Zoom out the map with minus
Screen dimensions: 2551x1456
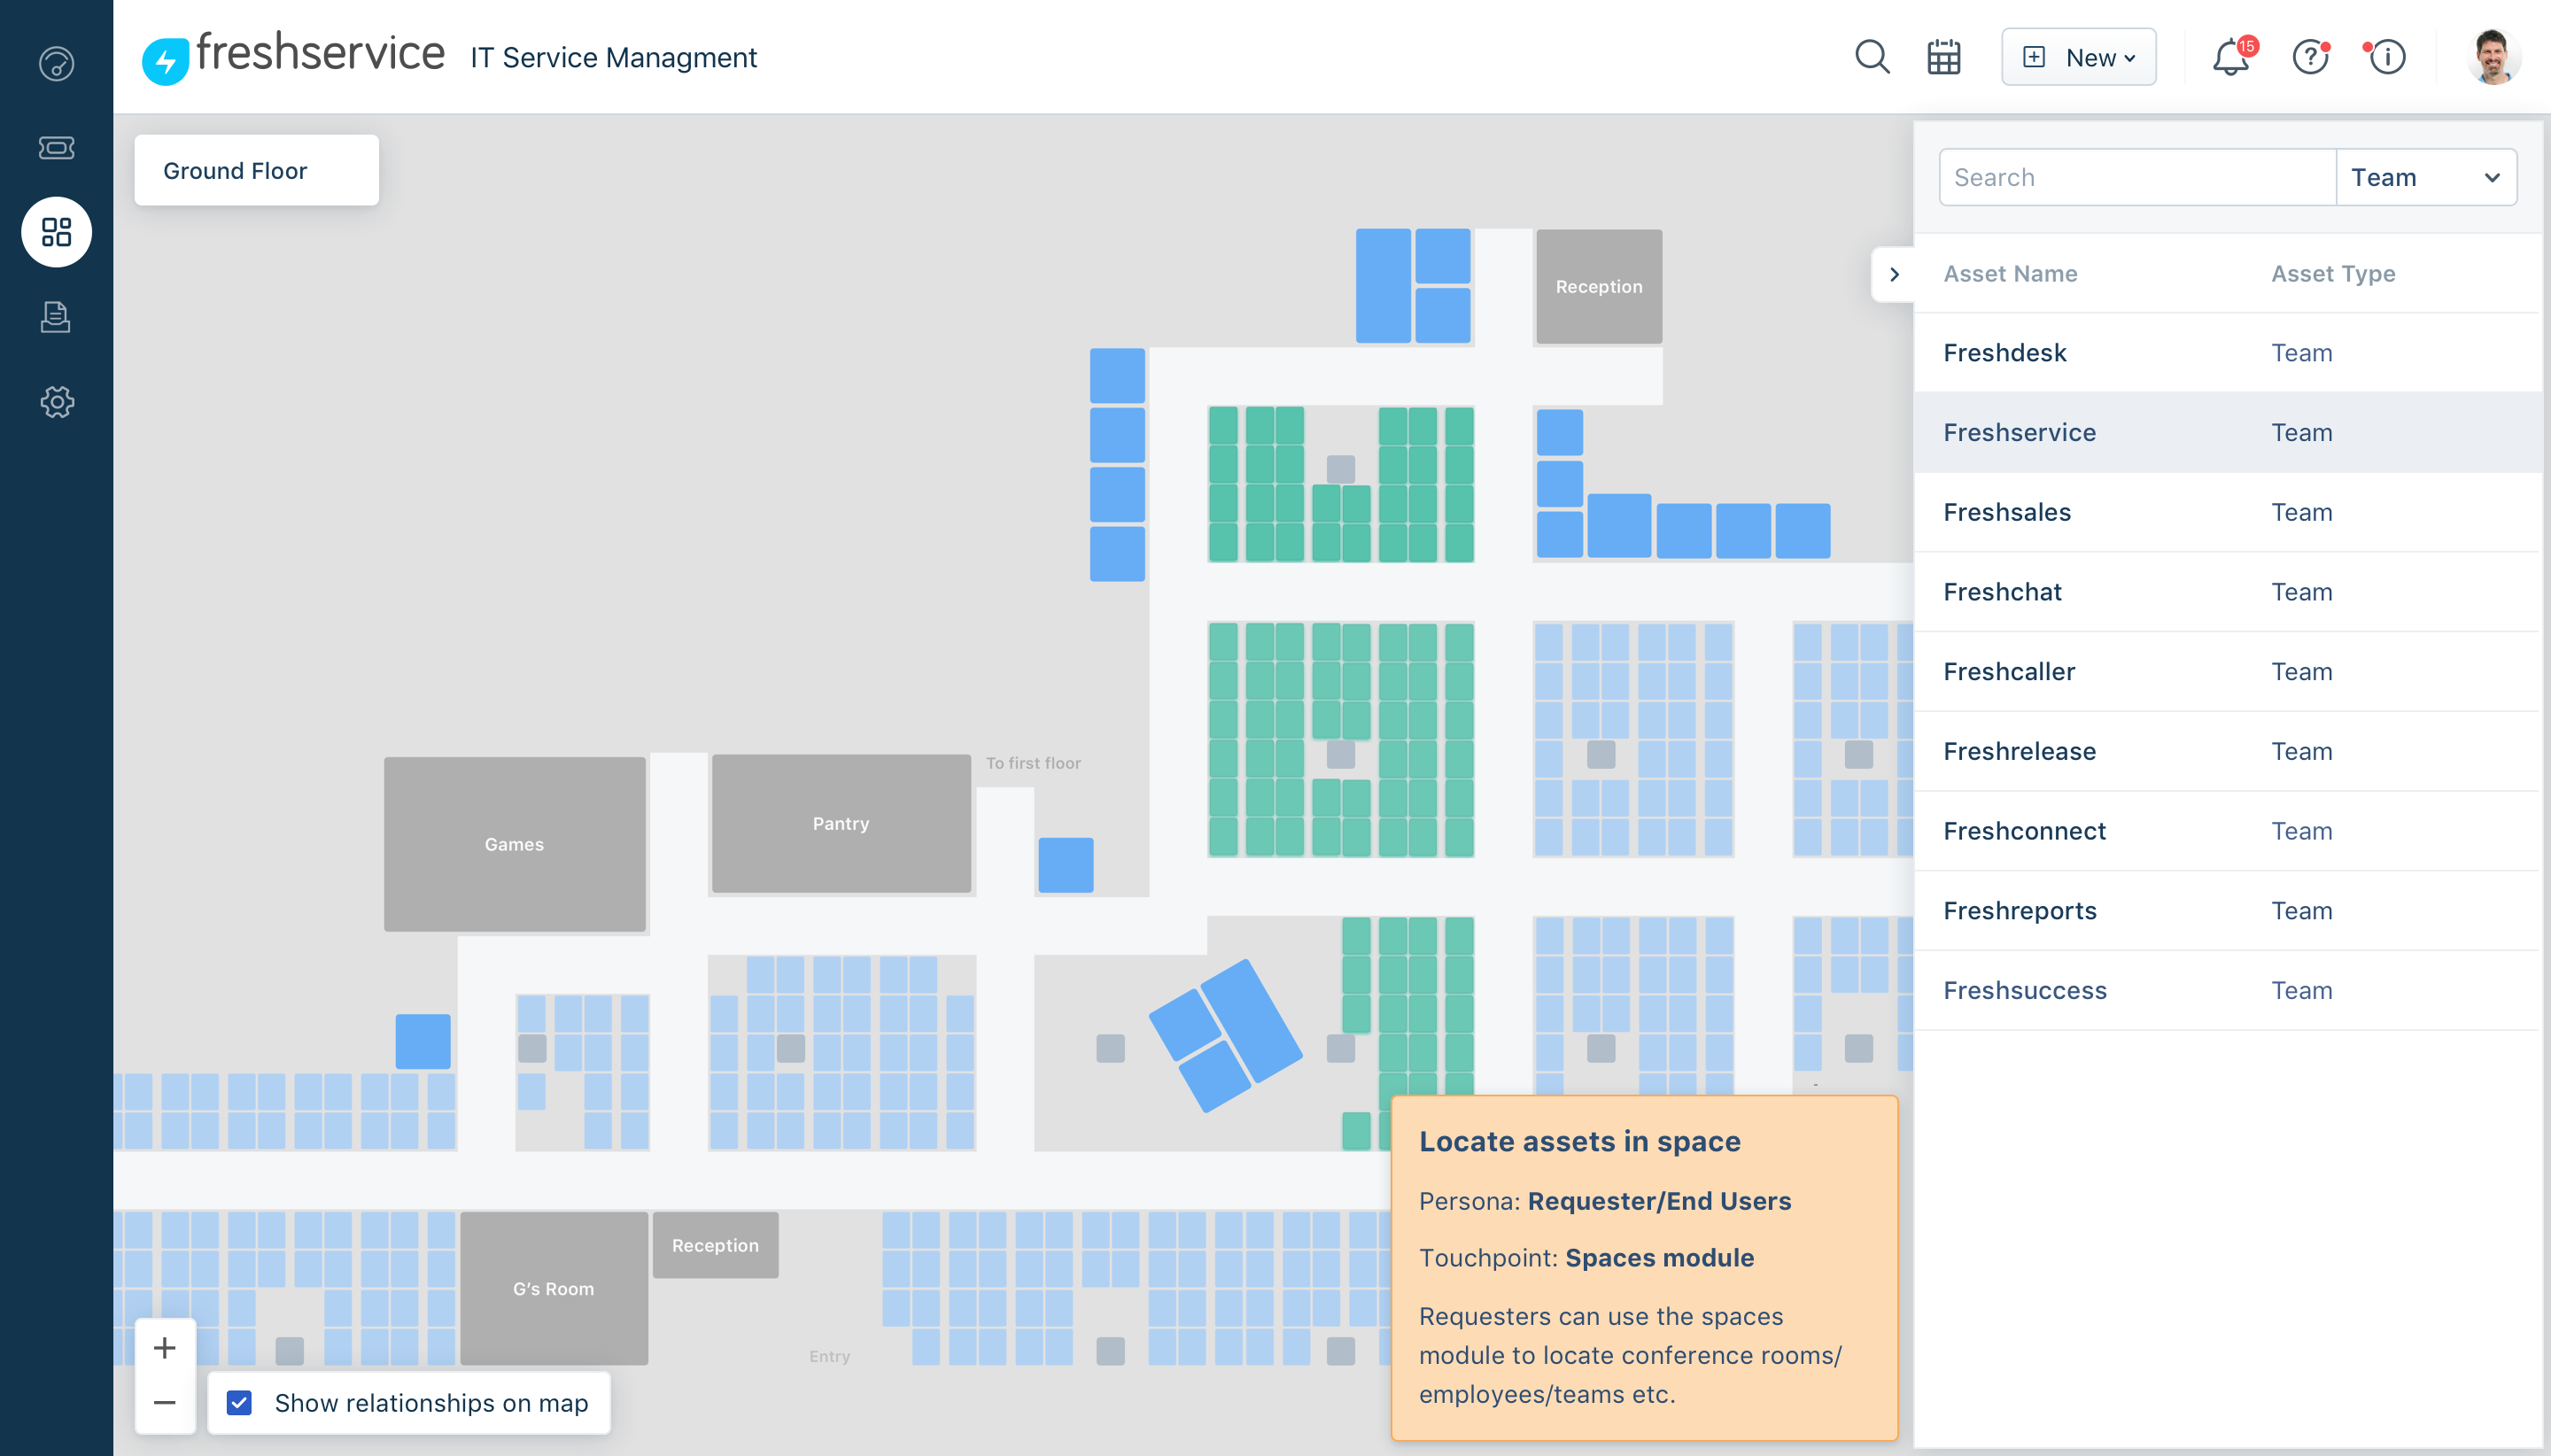165,1402
